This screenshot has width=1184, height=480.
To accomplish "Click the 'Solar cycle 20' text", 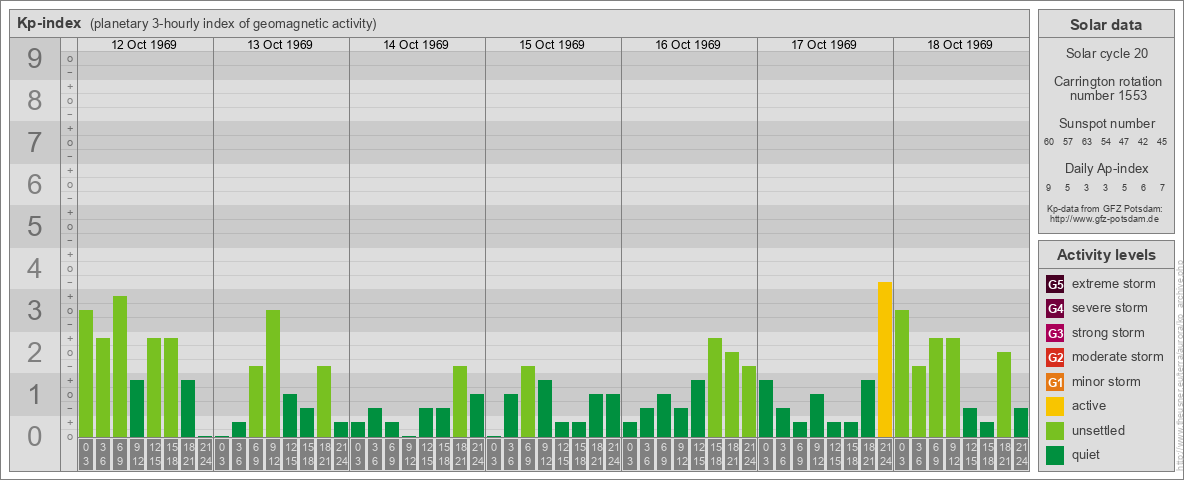I will click(1105, 54).
